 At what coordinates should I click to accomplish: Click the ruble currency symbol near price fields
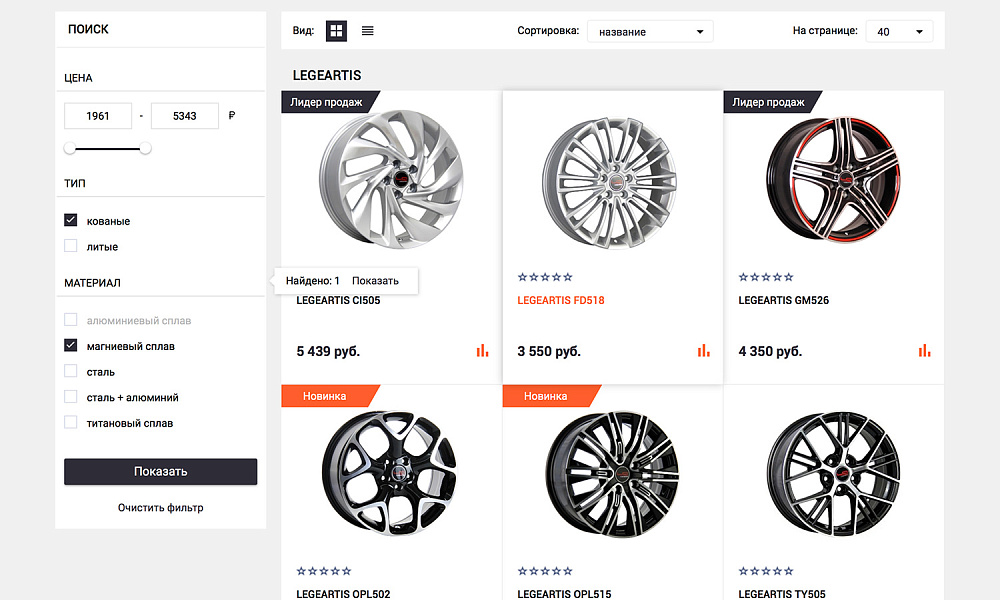pyautogui.click(x=231, y=115)
